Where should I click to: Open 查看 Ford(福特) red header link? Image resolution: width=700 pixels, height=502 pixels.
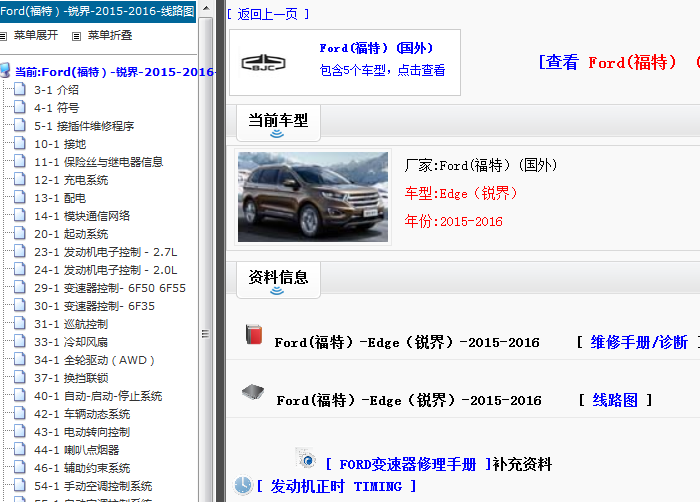(x=619, y=63)
